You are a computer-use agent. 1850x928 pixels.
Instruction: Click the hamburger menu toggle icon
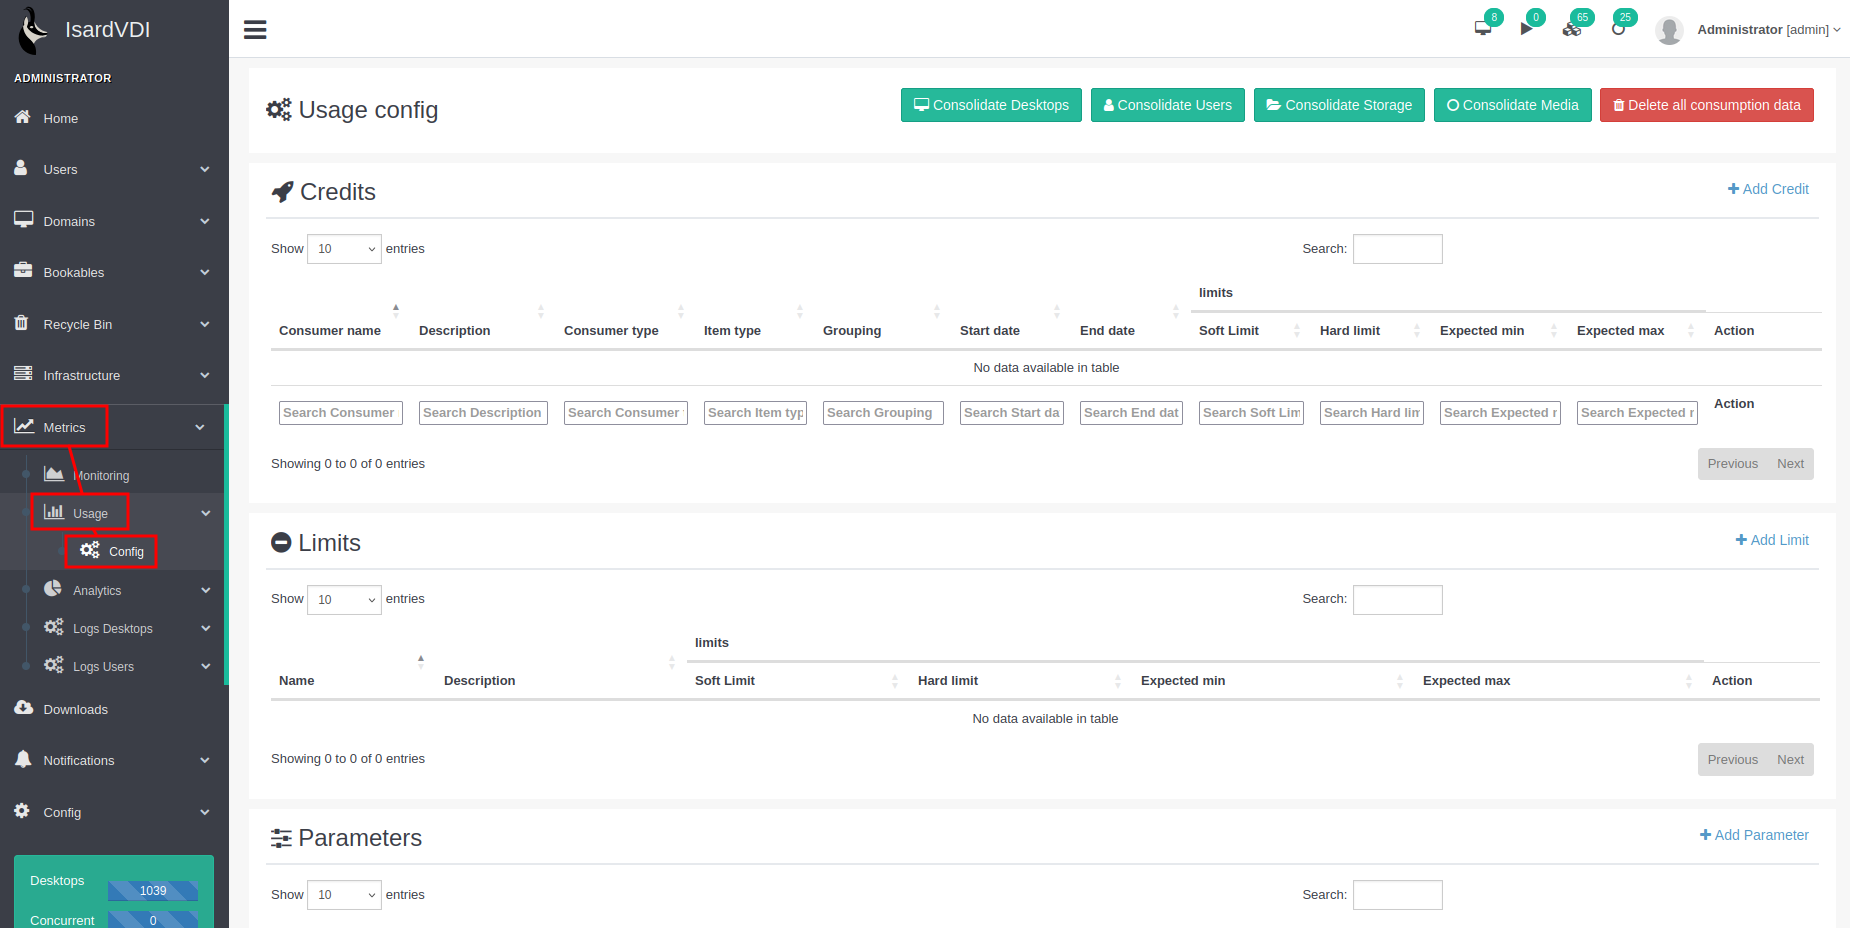(255, 30)
